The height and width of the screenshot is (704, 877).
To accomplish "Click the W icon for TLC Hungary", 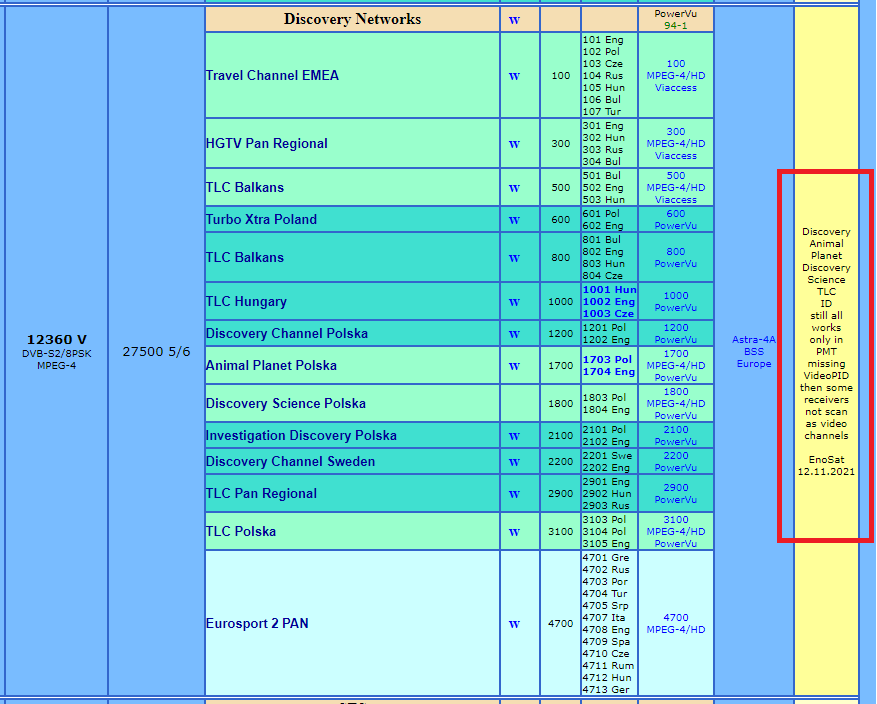I will [x=514, y=302].
